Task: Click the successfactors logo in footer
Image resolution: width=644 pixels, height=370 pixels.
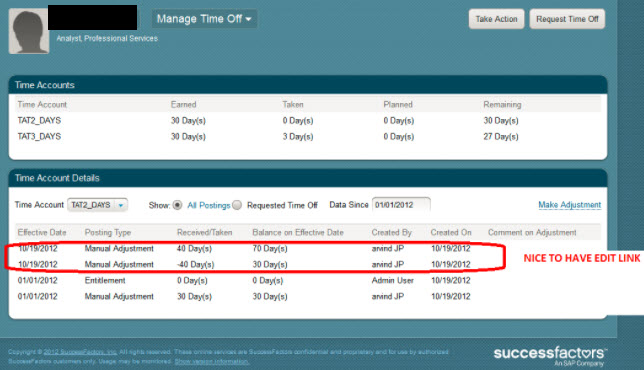Action: pos(550,356)
